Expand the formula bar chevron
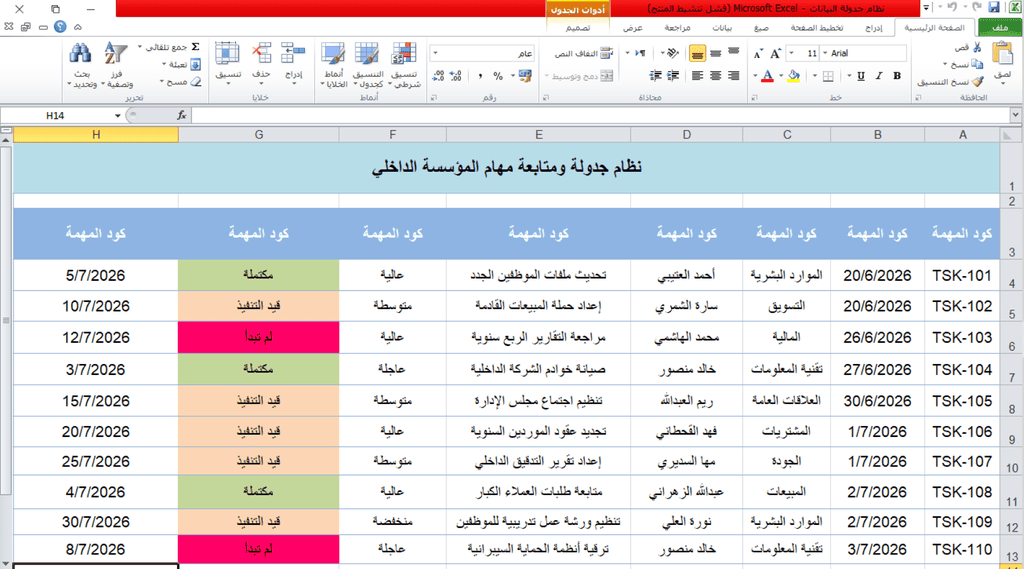 tap(1015, 115)
